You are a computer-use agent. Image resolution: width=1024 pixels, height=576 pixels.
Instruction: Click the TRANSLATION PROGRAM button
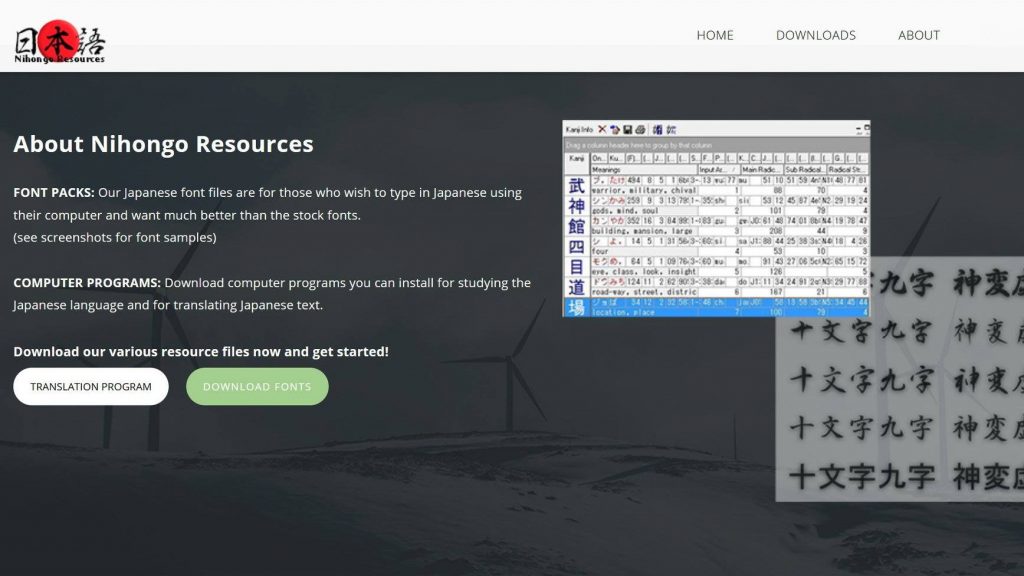pyautogui.click(x=90, y=386)
